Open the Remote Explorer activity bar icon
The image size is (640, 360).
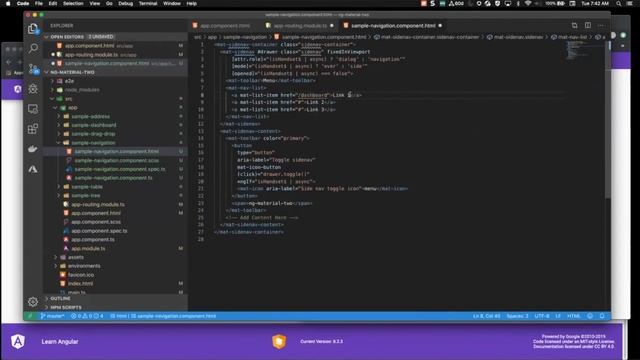33,109
